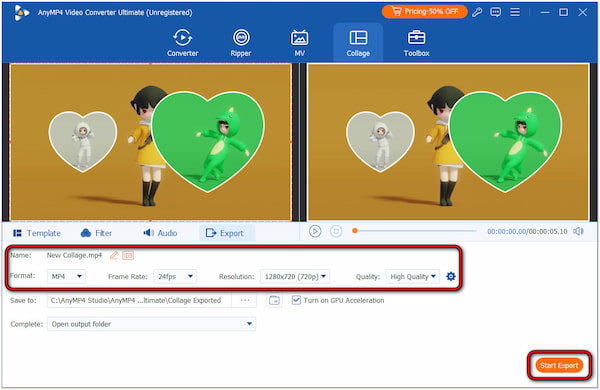Click the orange playback progress handle

click(355, 231)
